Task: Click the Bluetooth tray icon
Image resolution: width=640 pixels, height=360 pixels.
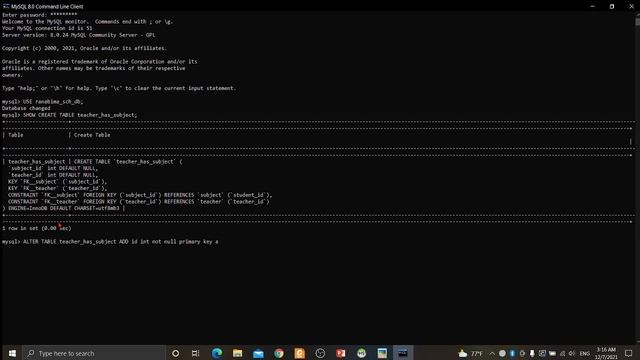Action: (x=512, y=353)
